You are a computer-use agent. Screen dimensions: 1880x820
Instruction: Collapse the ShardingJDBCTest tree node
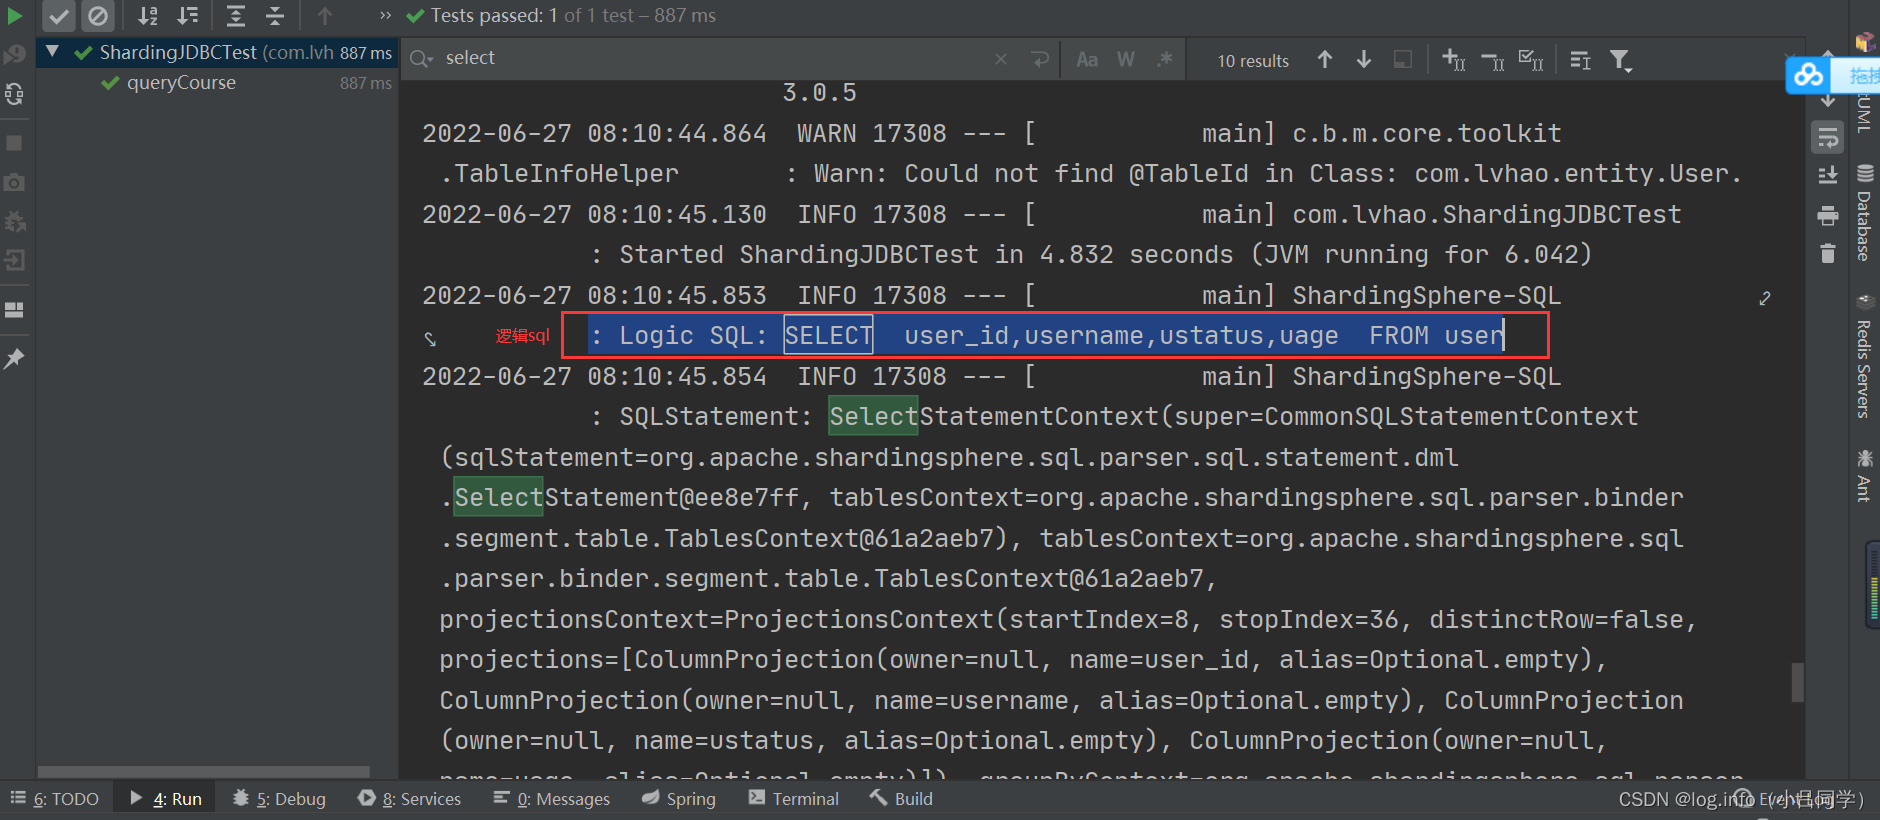click(52, 51)
